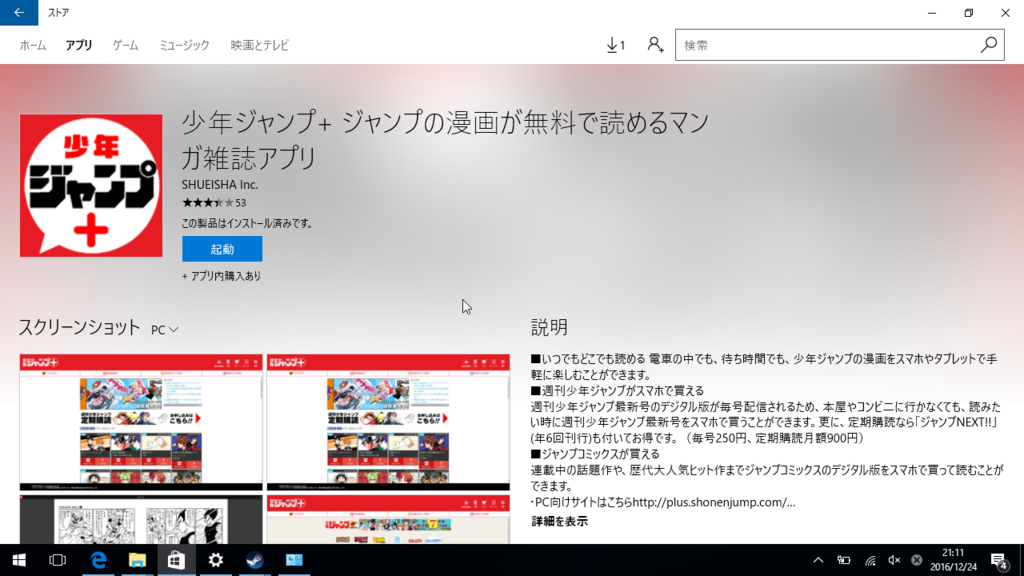Click the 説明 section heading
Image resolution: width=1024 pixels, height=576 pixels.
pyautogui.click(x=549, y=327)
